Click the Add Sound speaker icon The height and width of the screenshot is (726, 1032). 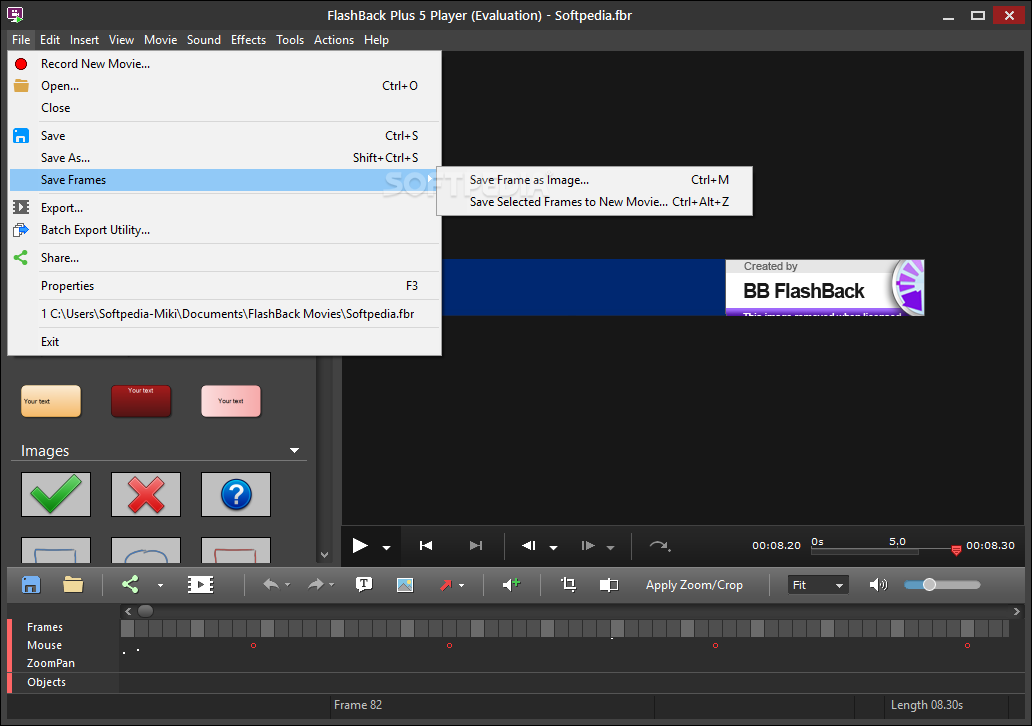click(511, 584)
